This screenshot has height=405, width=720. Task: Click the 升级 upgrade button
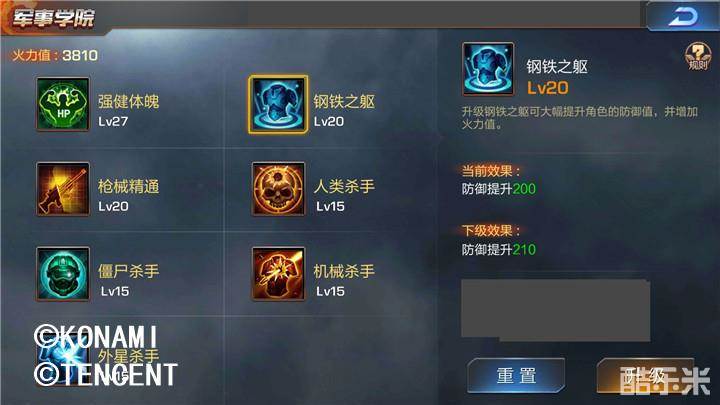(645, 376)
